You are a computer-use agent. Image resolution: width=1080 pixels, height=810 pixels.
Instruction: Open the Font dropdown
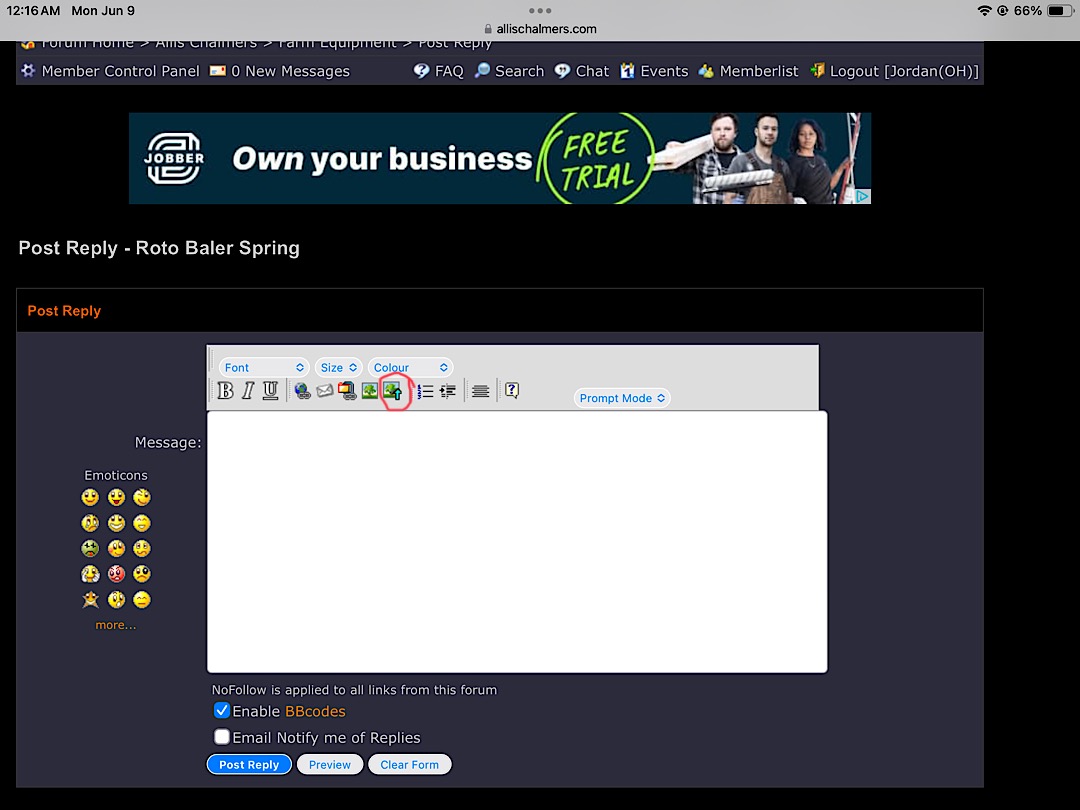[x=264, y=368]
